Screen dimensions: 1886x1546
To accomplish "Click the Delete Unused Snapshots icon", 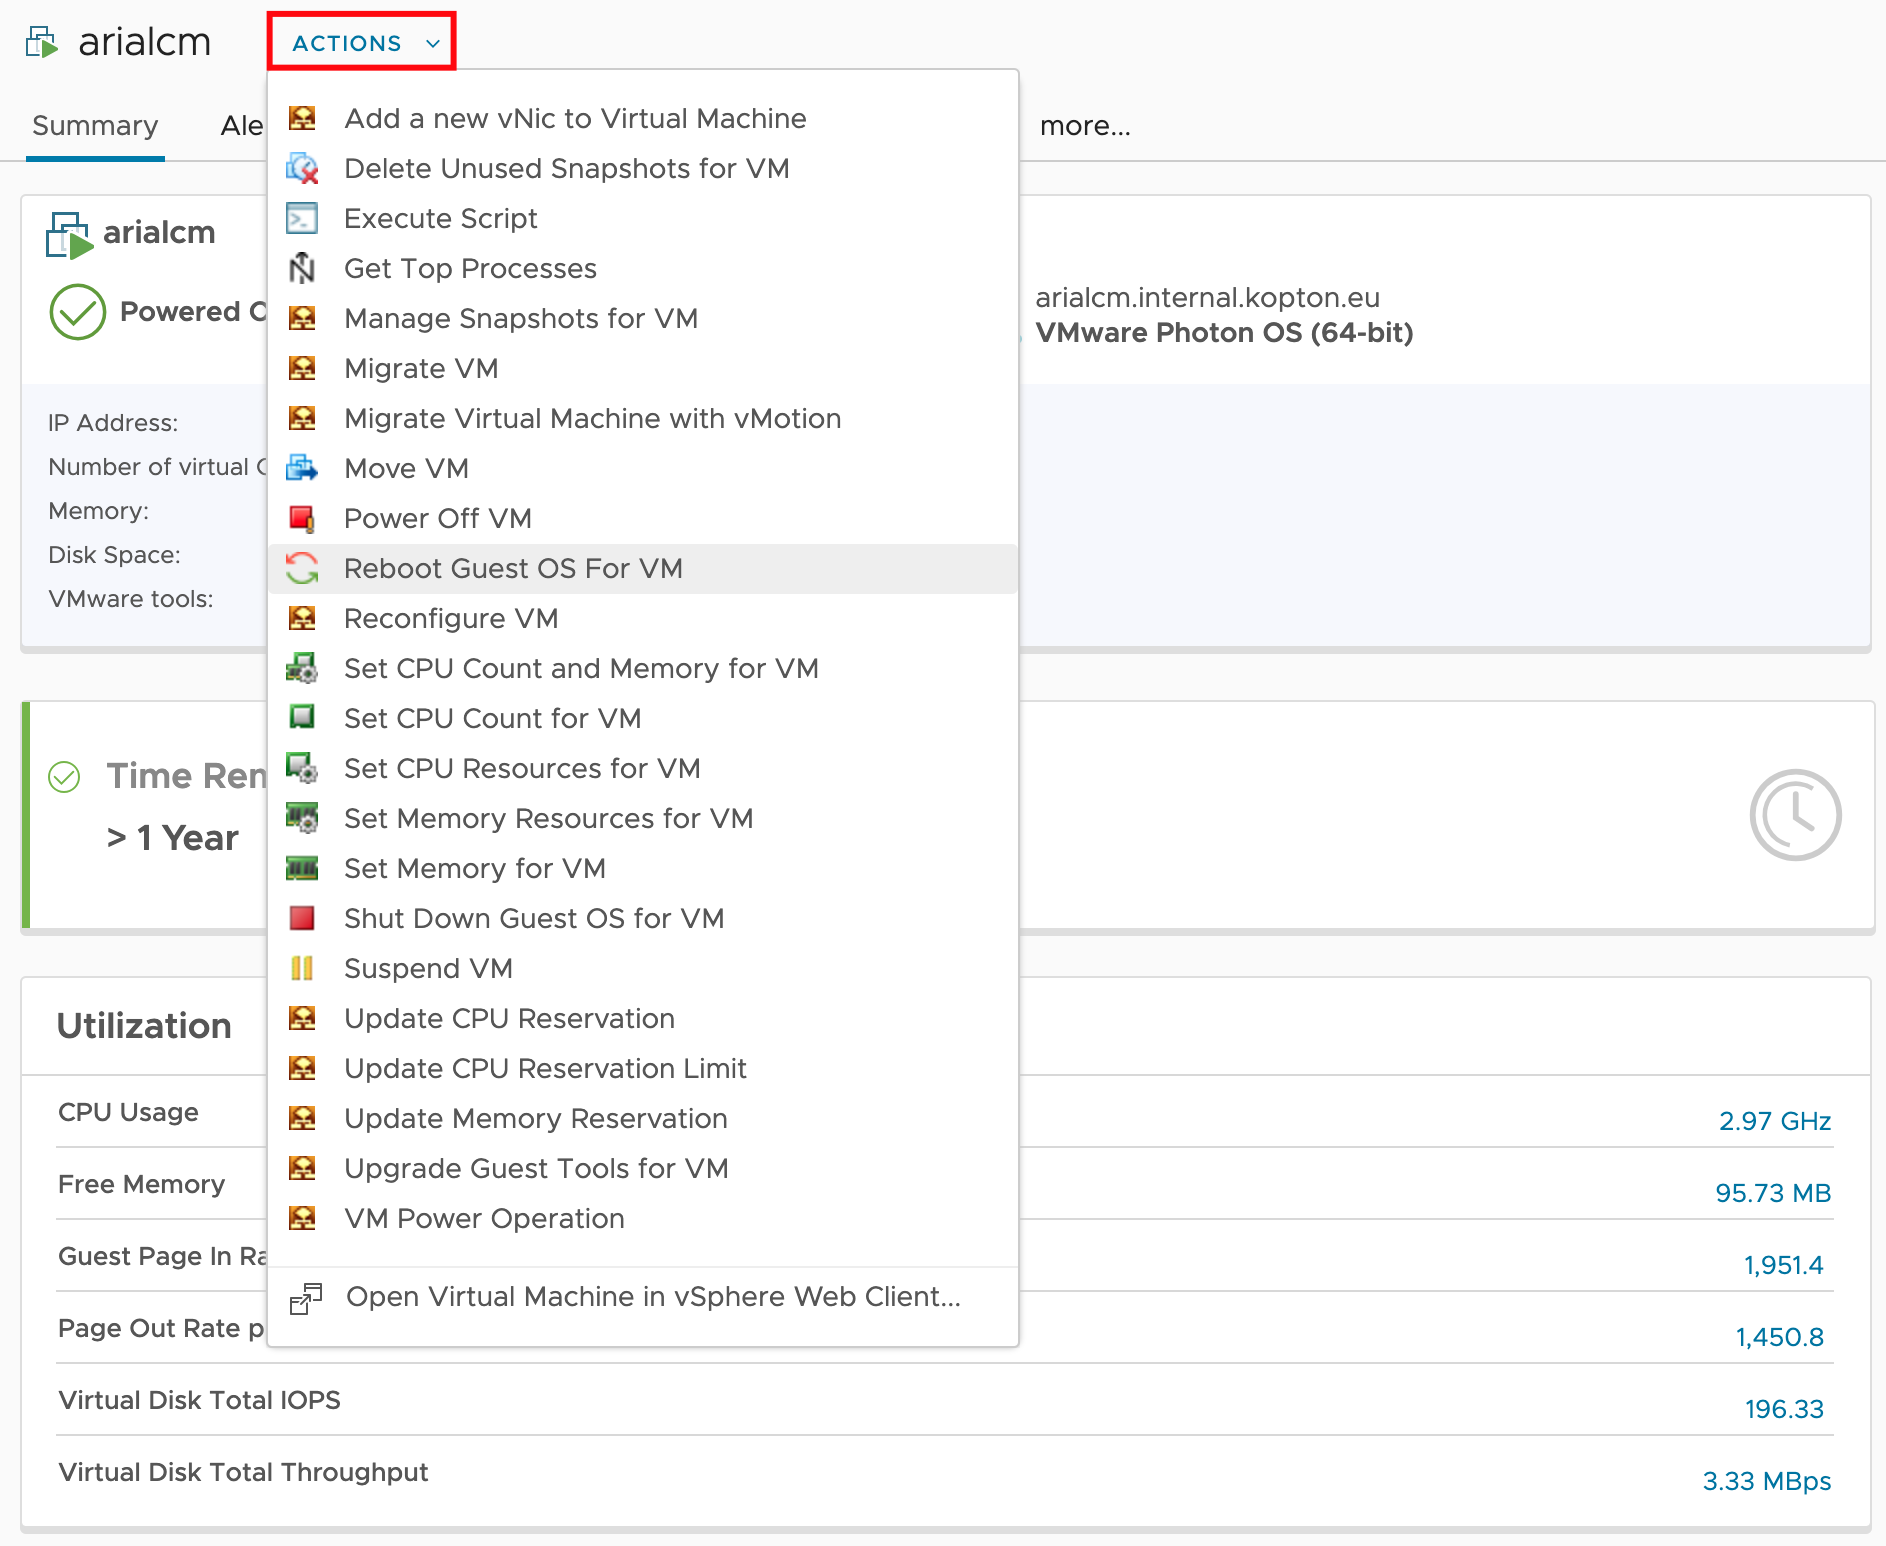I will coord(302,168).
